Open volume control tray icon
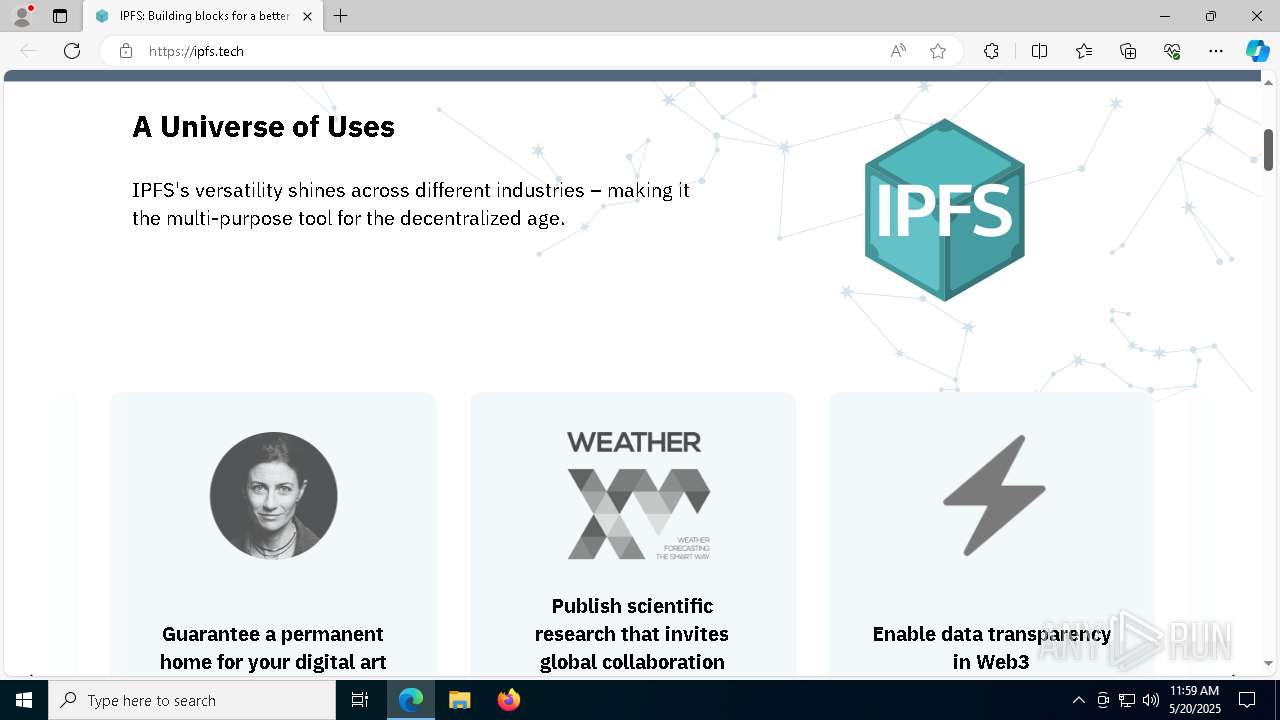This screenshot has height=720, width=1280. pyautogui.click(x=1150, y=700)
